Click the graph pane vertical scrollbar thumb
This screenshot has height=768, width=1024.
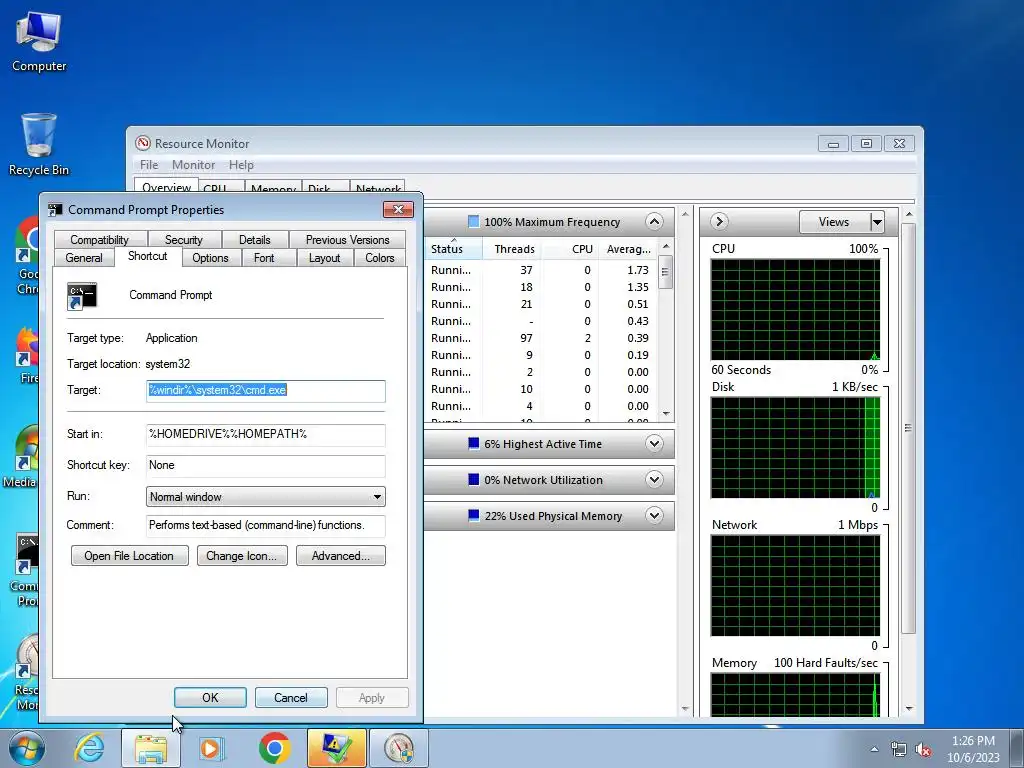pos(908,428)
